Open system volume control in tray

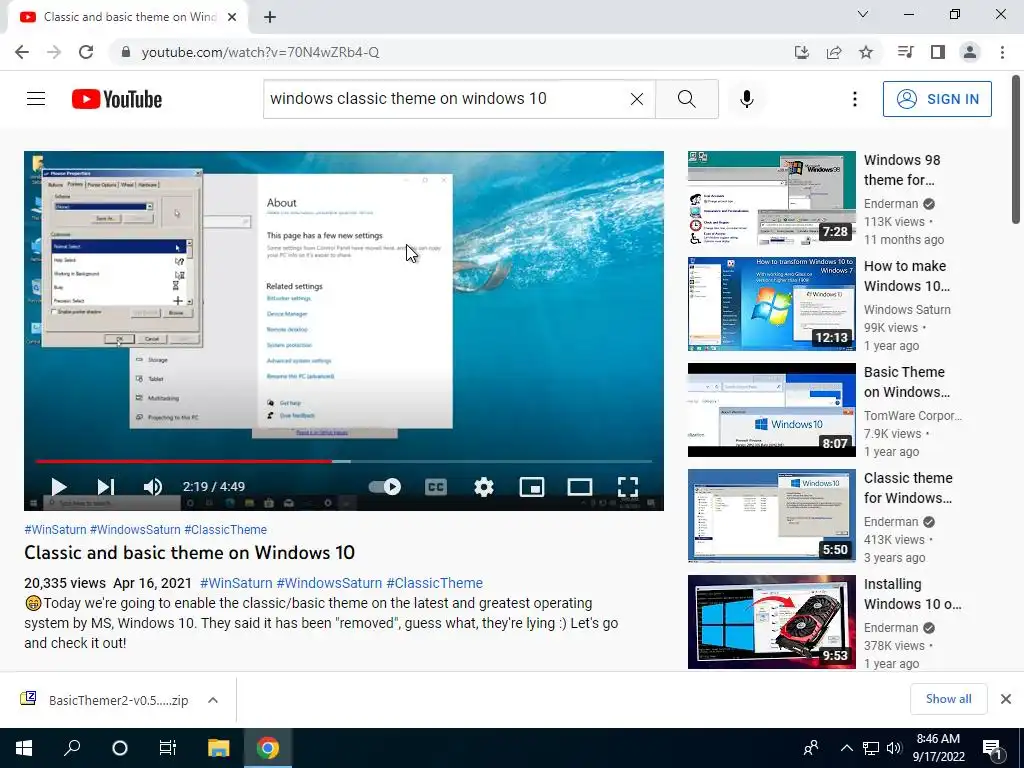(893, 748)
